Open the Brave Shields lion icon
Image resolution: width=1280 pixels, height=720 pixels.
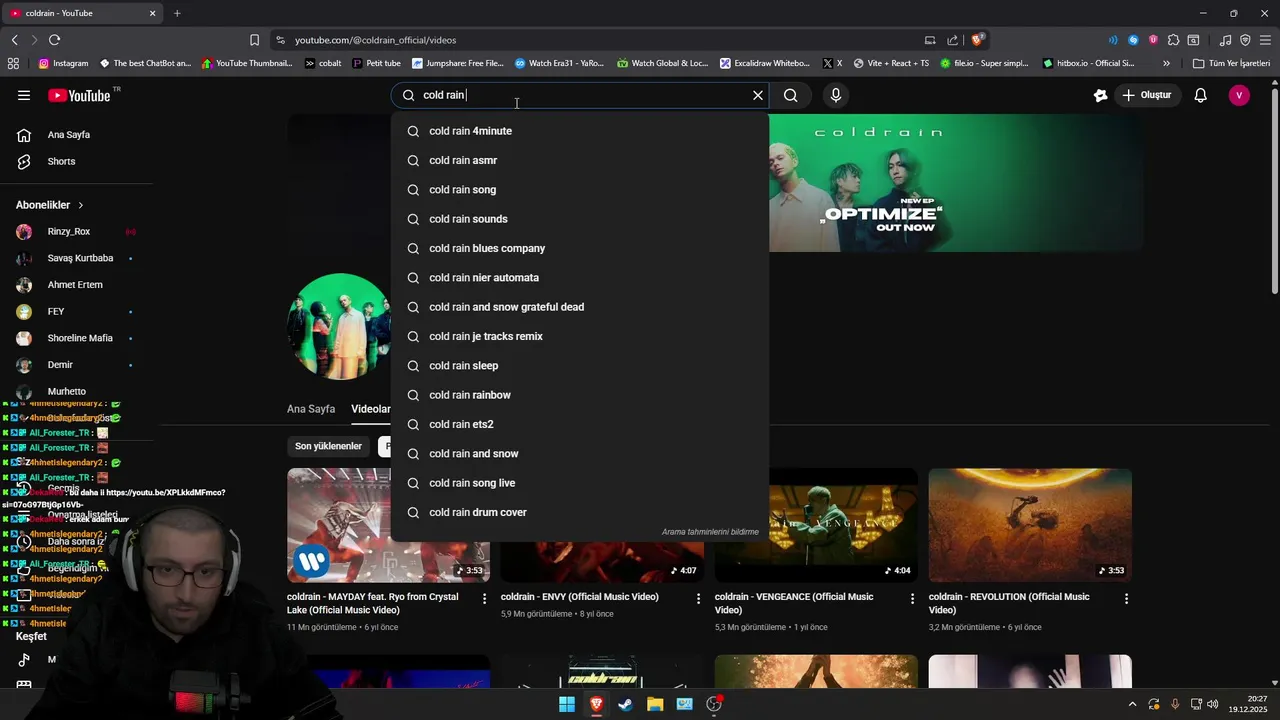(978, 40)
